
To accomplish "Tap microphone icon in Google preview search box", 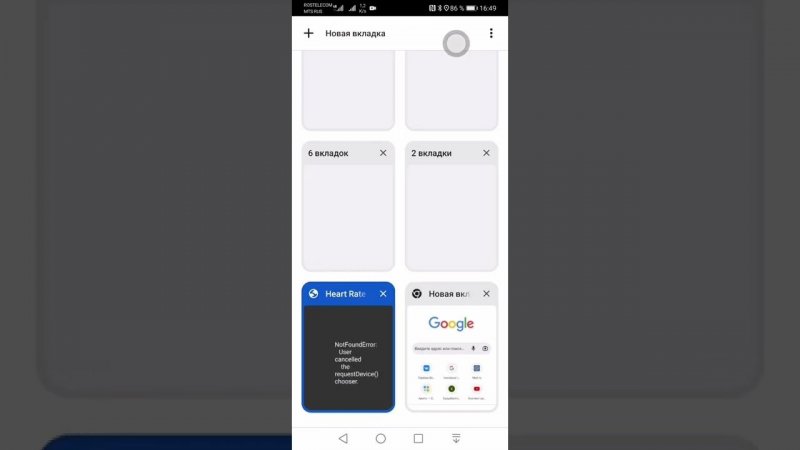I will (473, 348).
